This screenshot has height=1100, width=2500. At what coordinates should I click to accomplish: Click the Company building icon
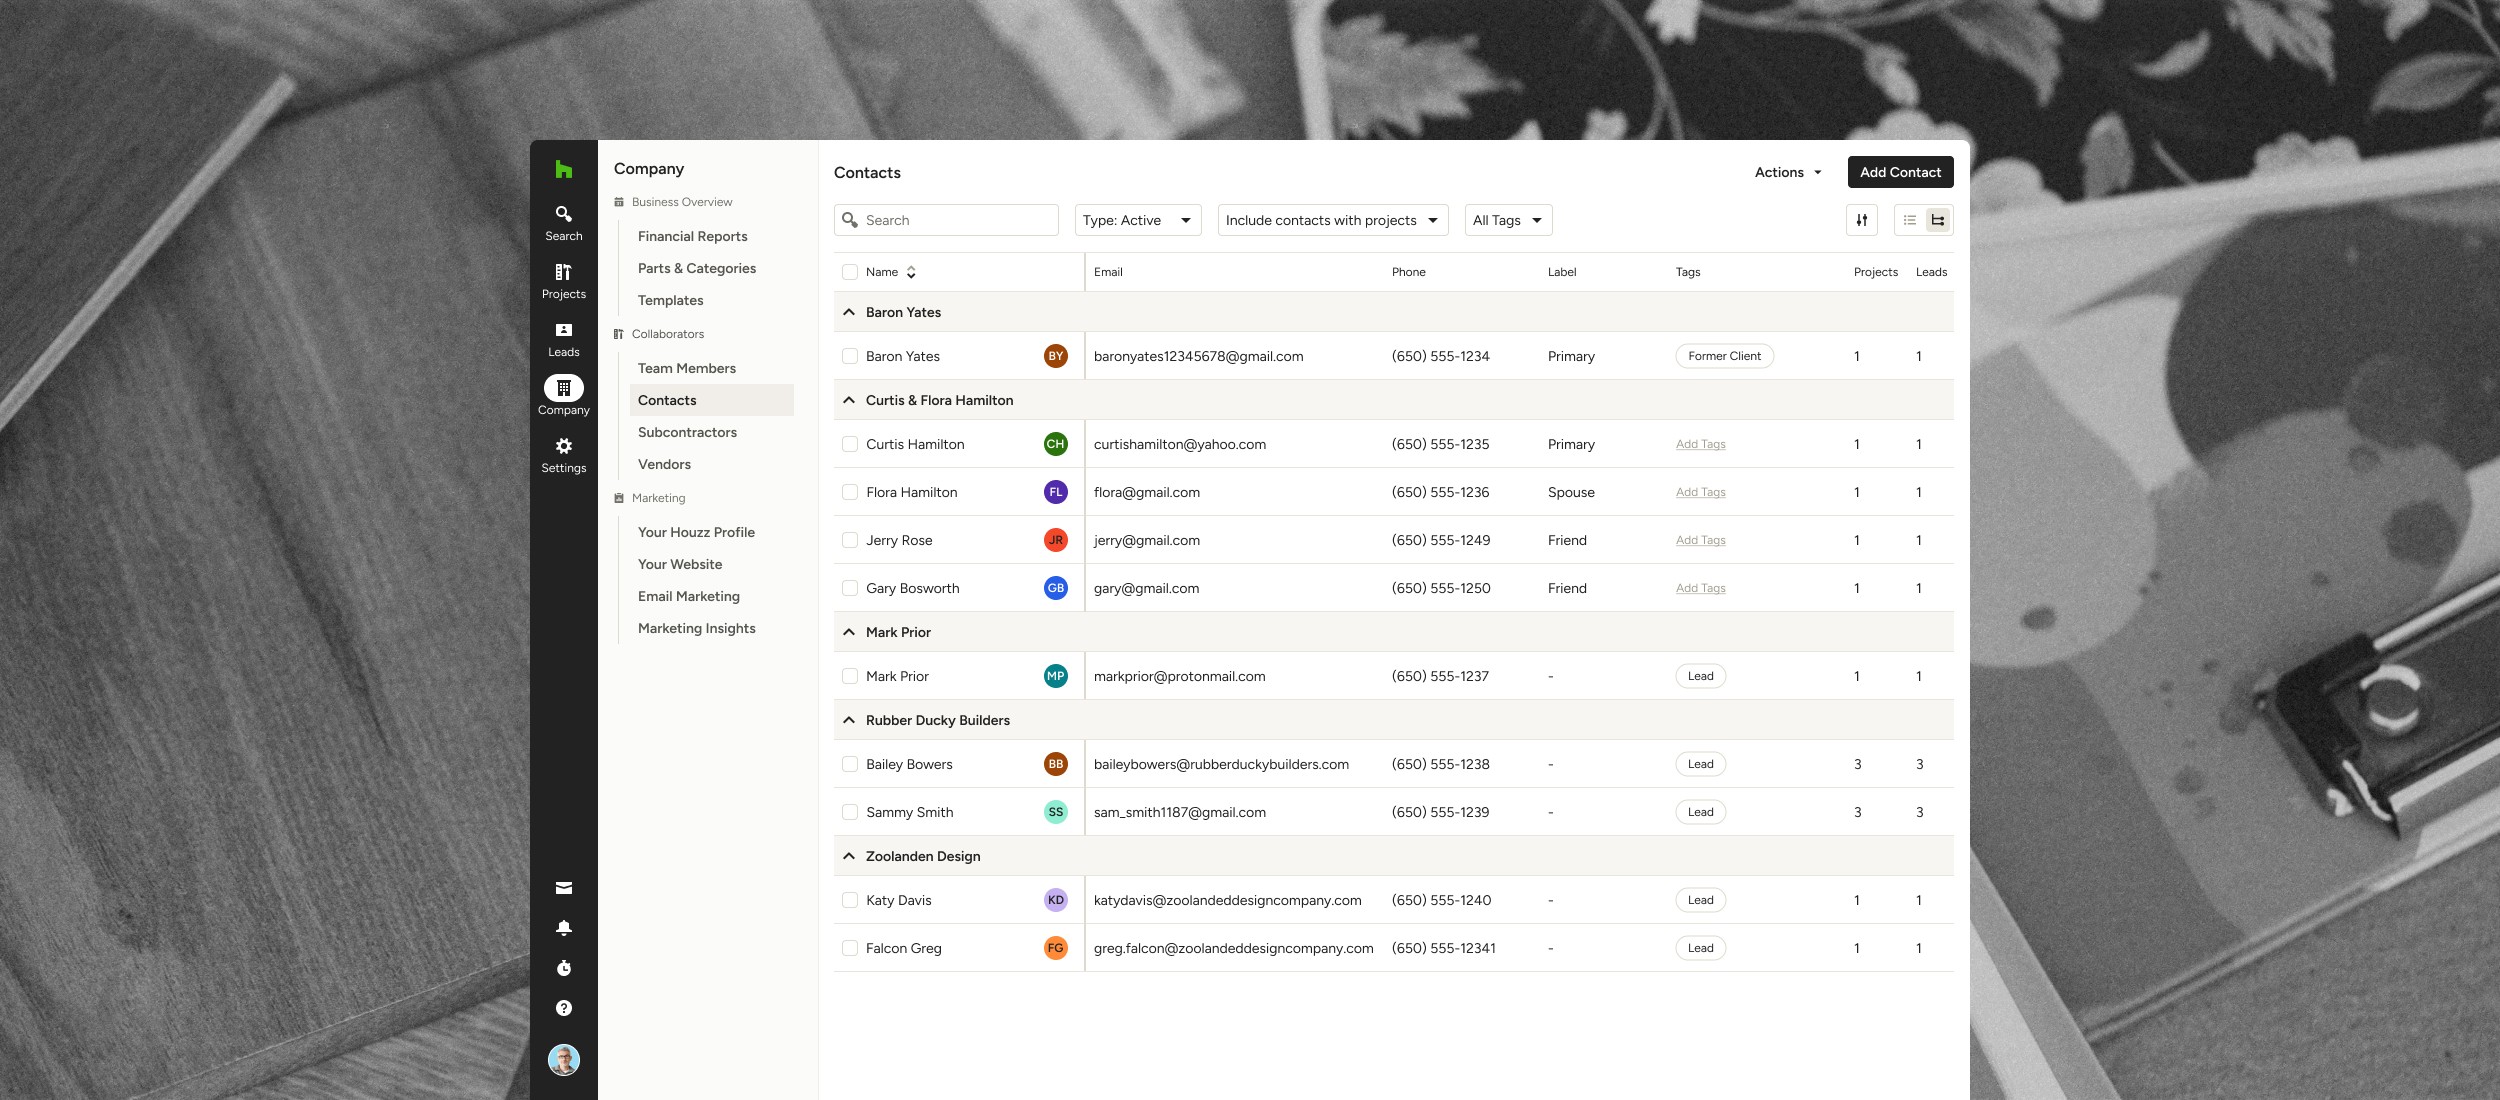click(x=563, y=388)
